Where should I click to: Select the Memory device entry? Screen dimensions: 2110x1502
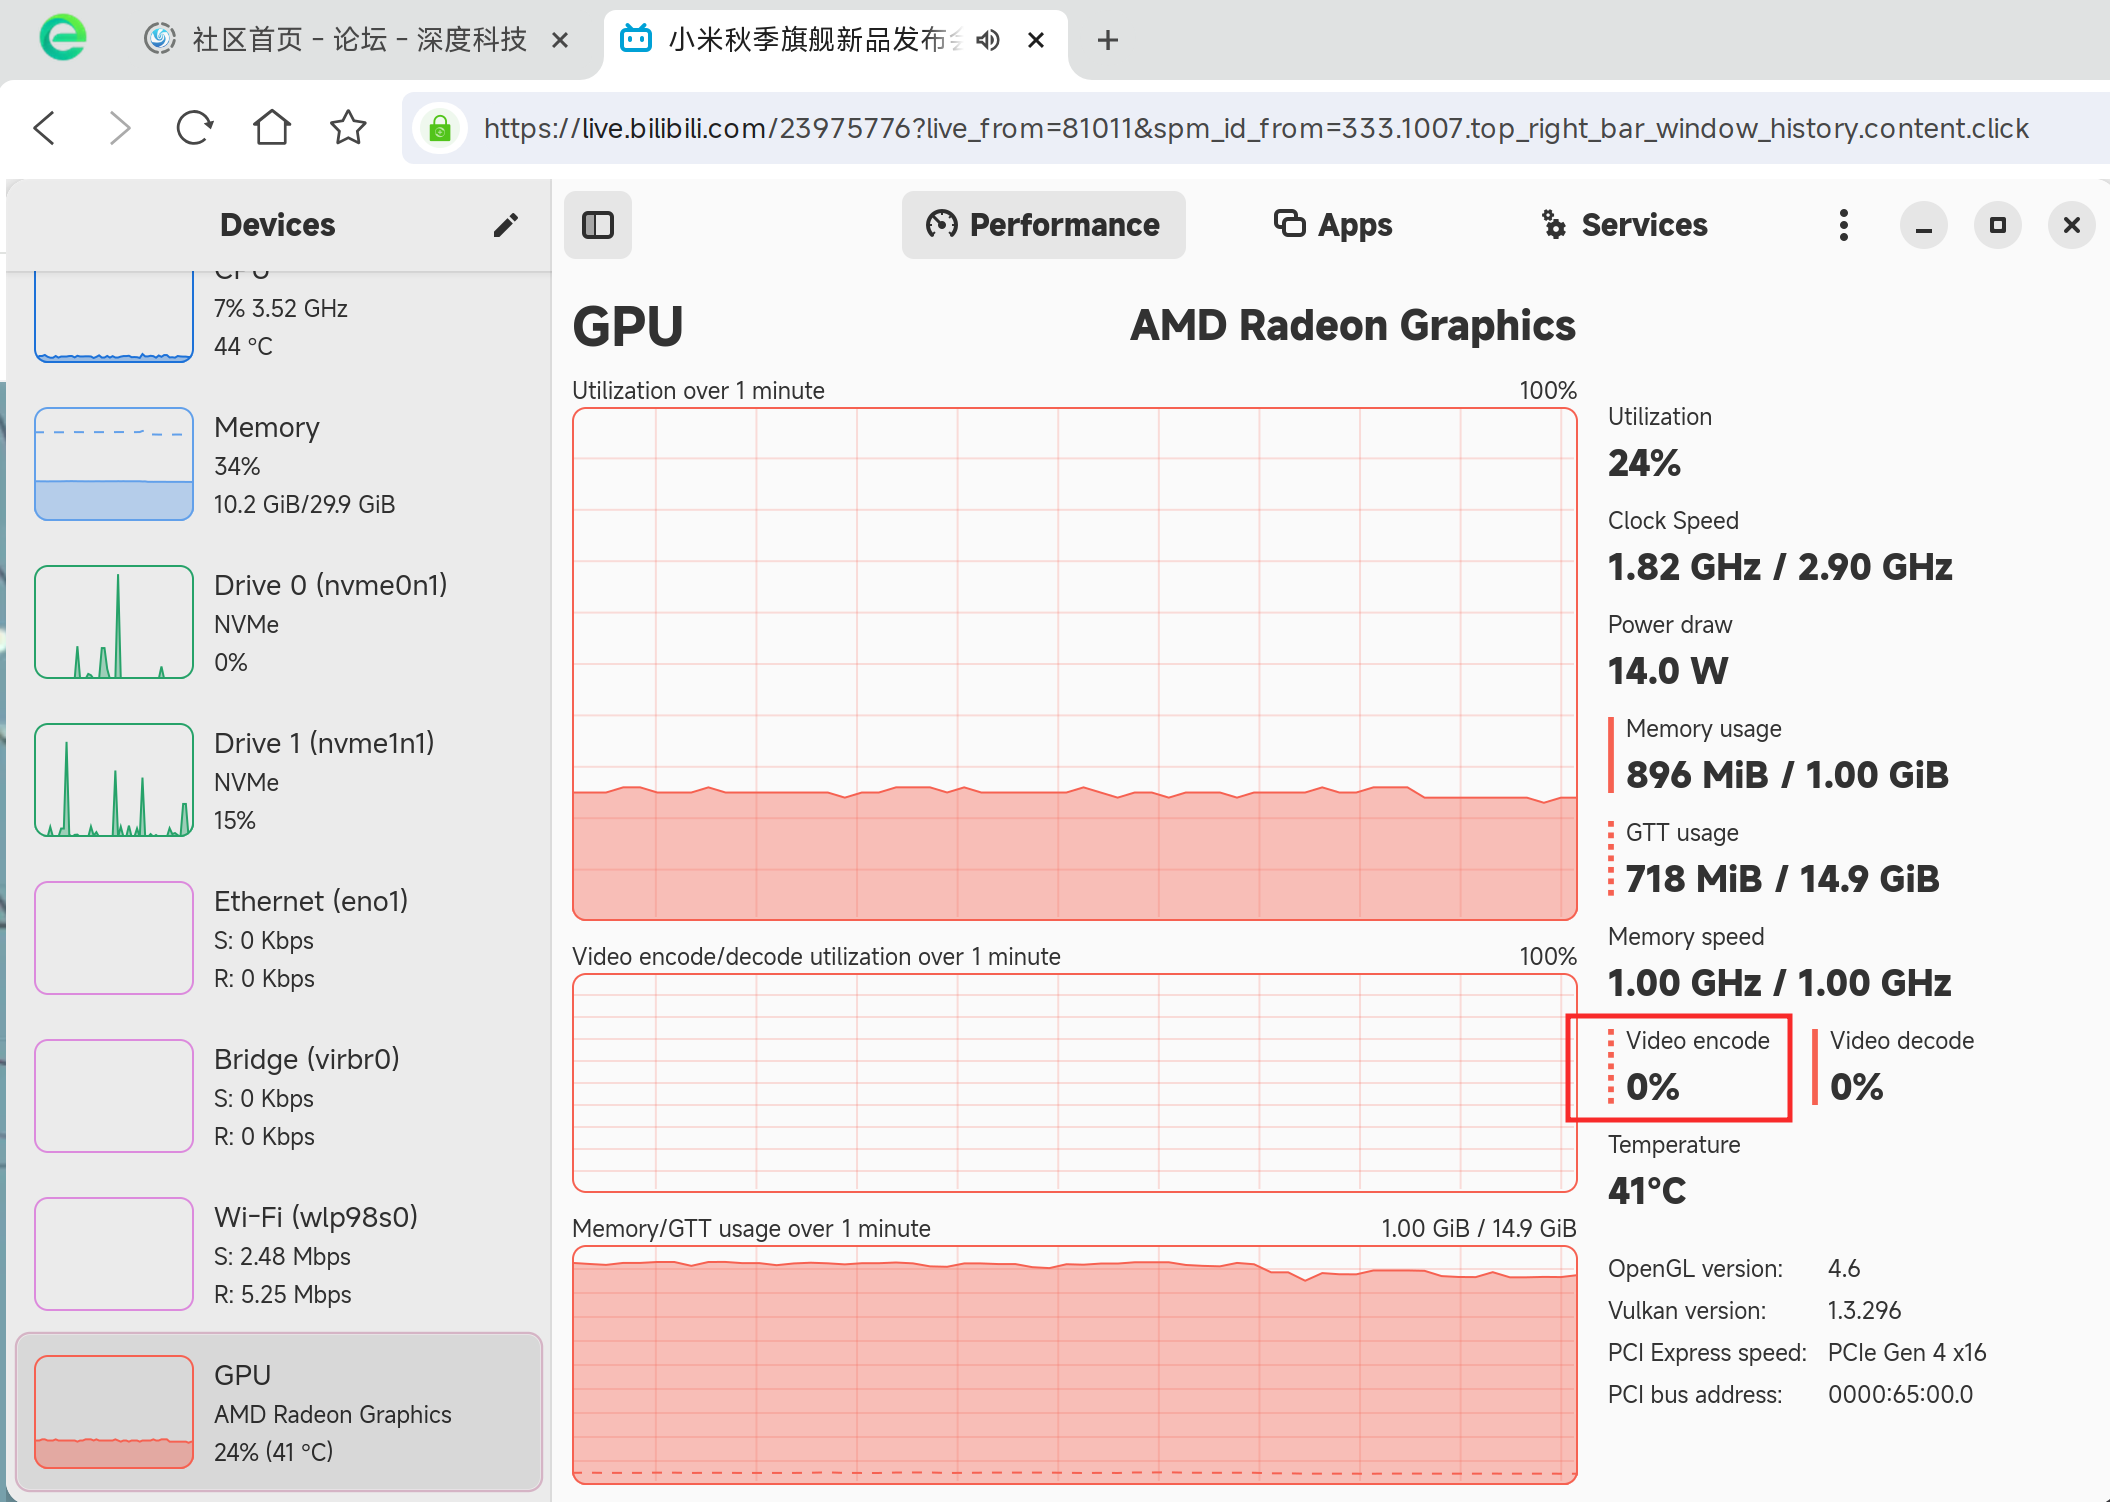[x=280, y=464]
